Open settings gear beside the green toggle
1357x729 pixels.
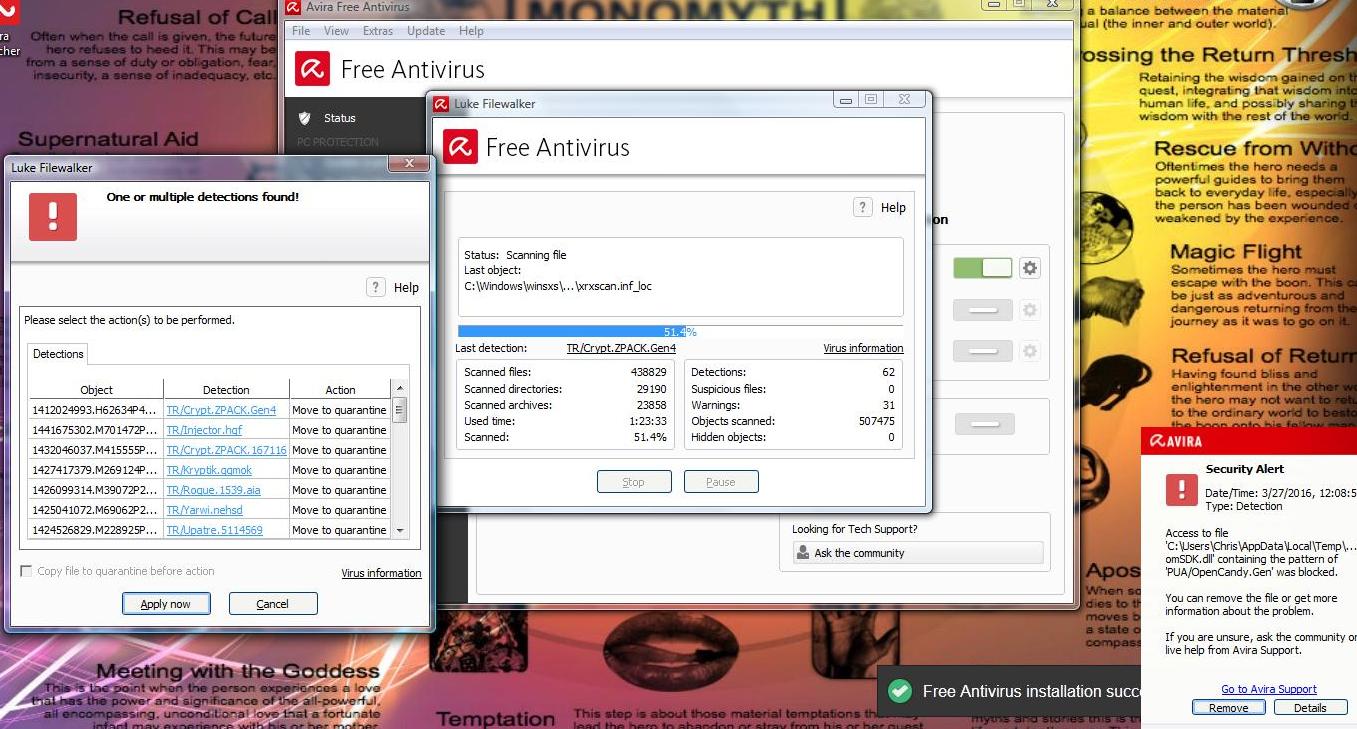click(1029, 268)
